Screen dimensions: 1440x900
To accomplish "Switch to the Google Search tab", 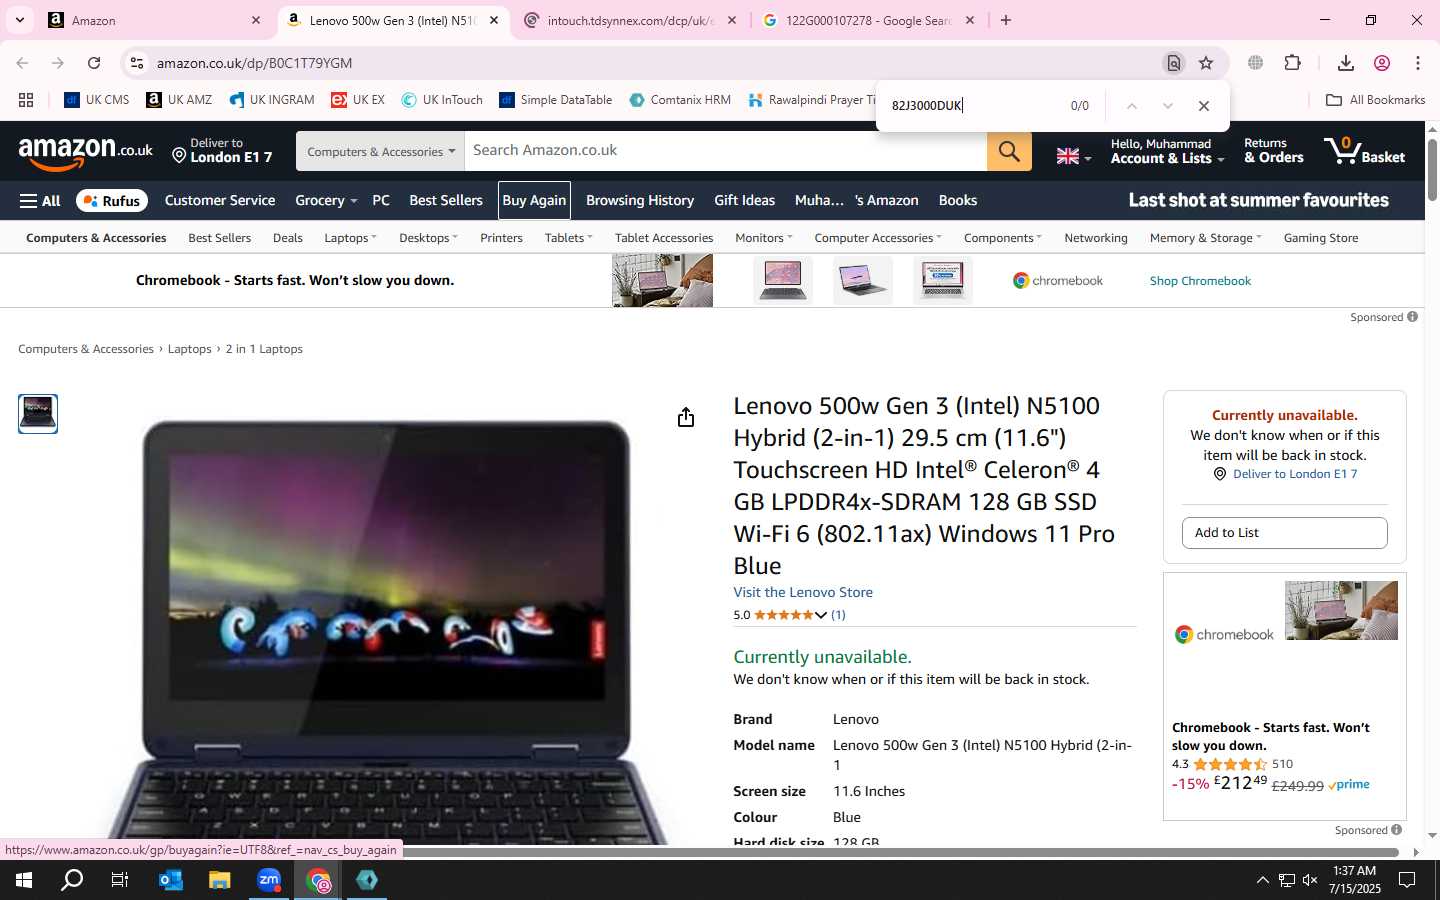I will point(868,20).
